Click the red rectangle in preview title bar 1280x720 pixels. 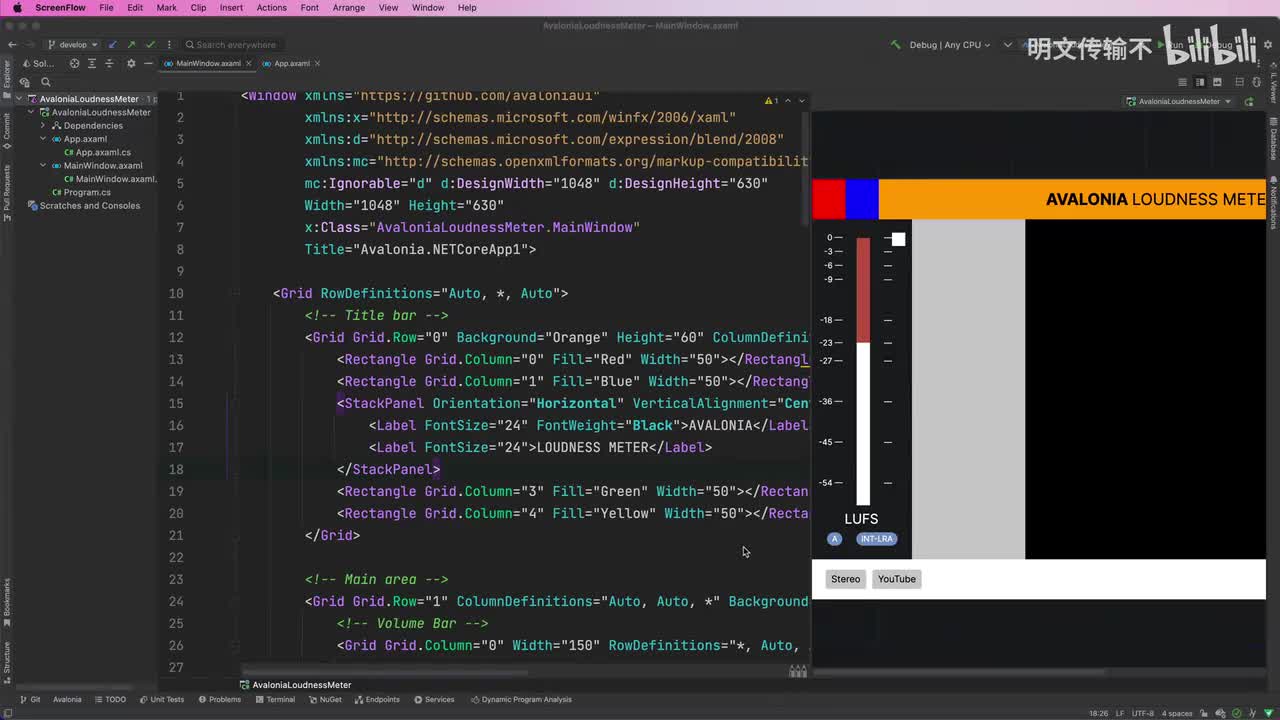pos(829,199)
